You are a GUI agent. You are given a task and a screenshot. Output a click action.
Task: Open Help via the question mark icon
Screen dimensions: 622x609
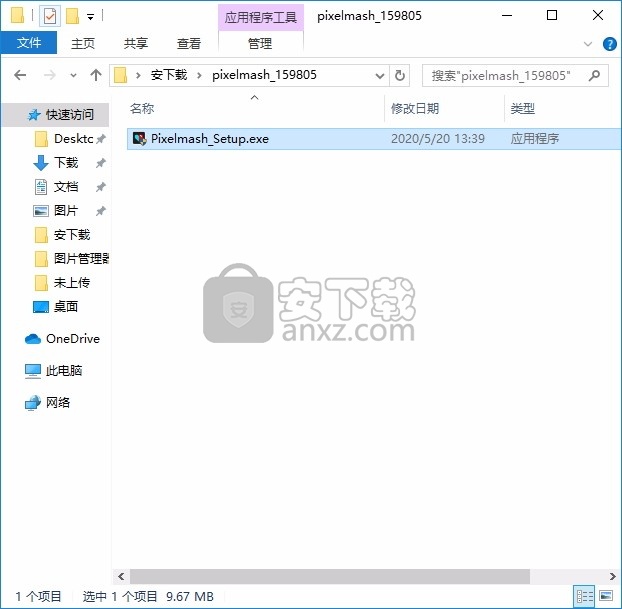(609, 44)
